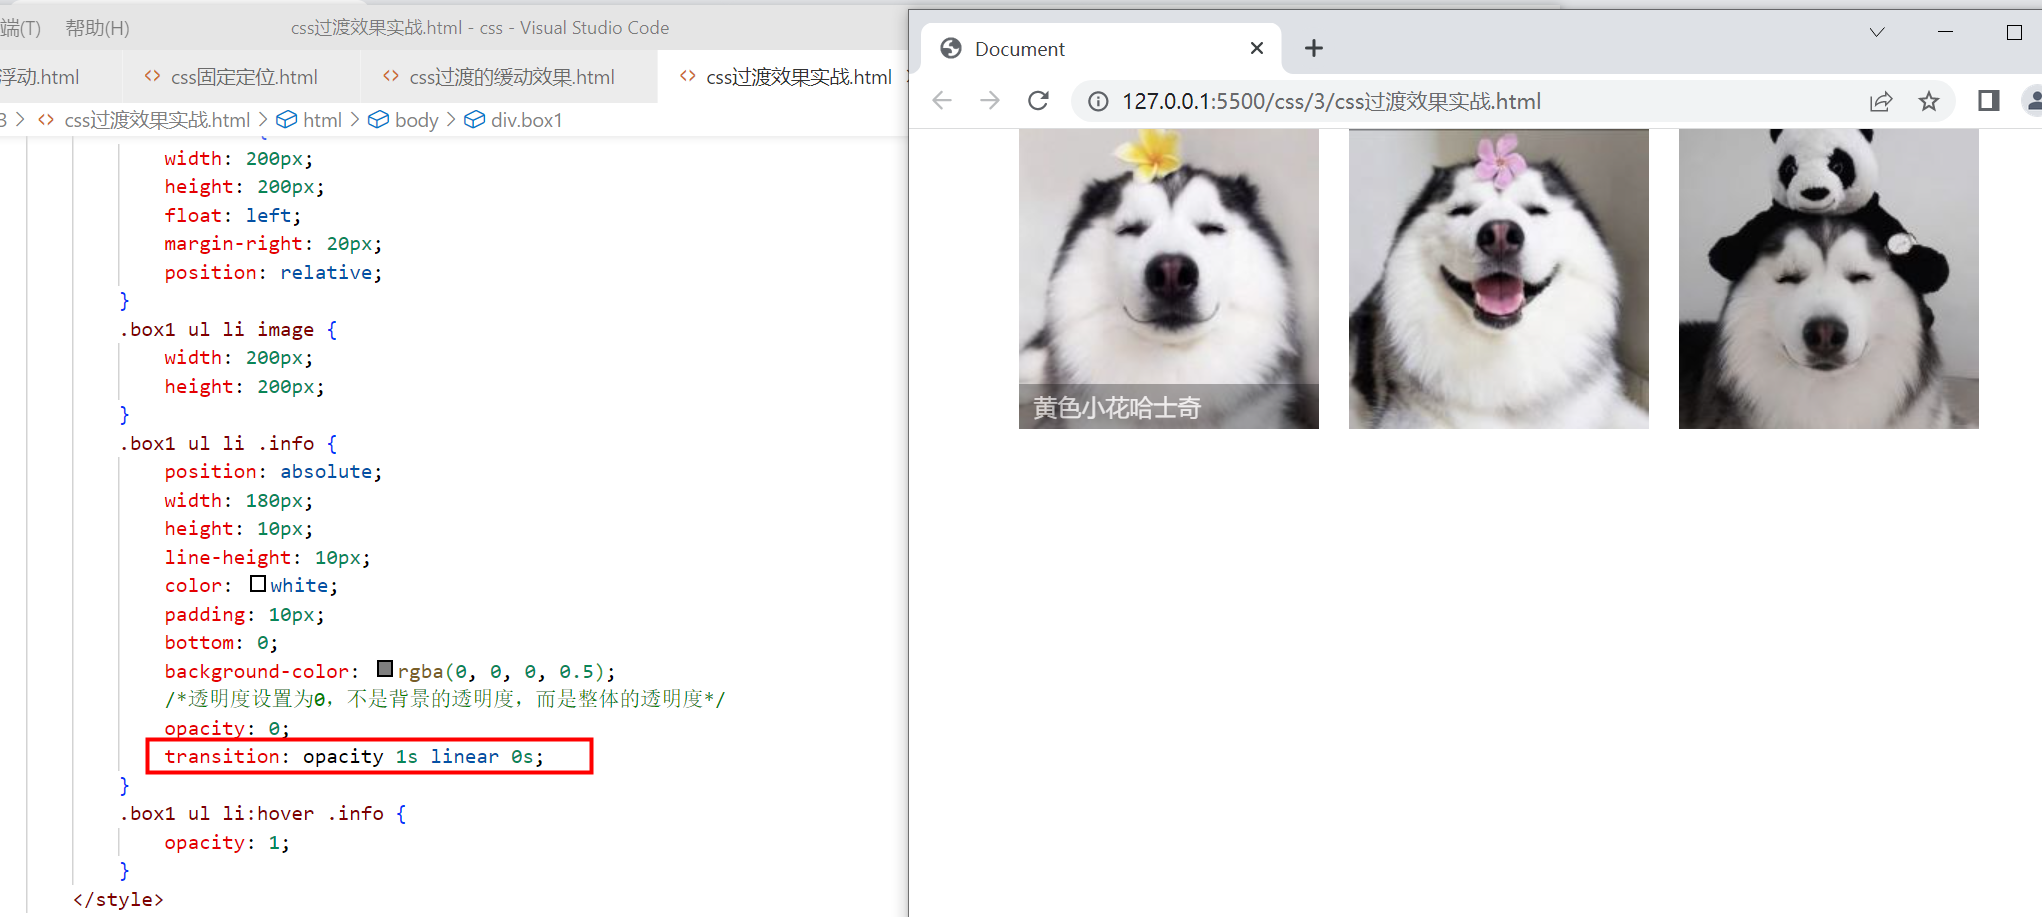Open the 帮助(H) menu in VS Code
2042x917 pixels.
(97, 28)
